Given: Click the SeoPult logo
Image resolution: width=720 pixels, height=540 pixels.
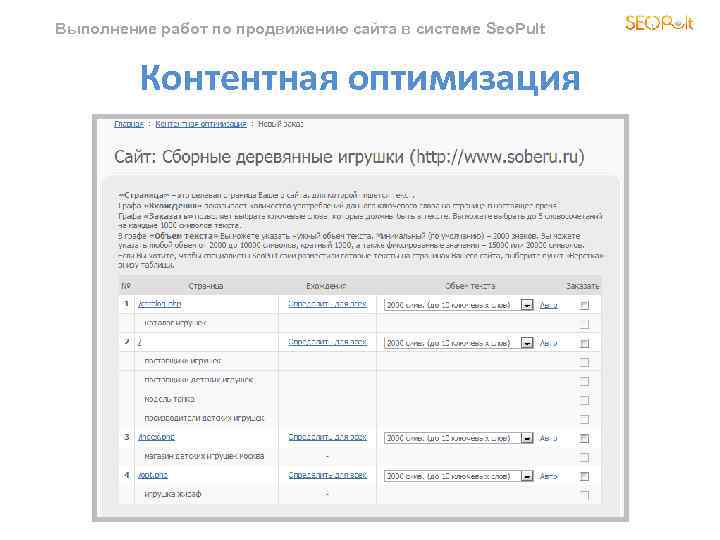Looking at the screenshot, I should 659,23.
